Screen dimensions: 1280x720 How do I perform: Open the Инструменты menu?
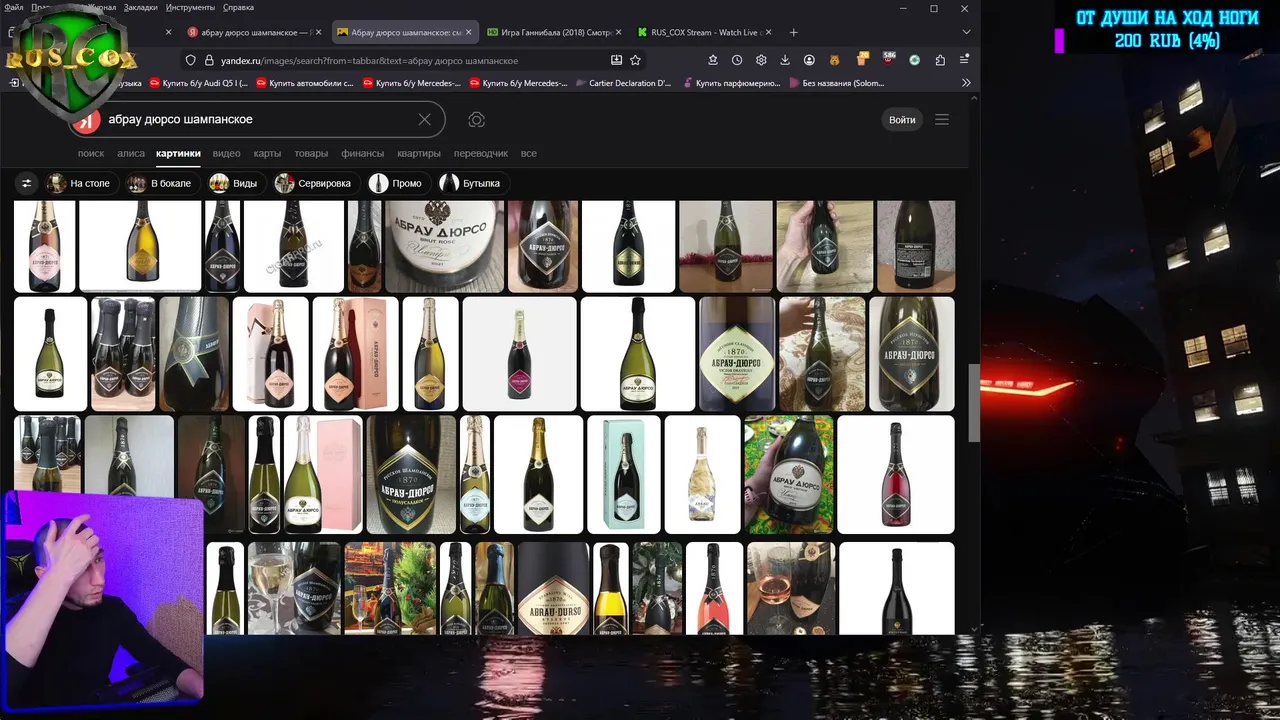pos(190,7)
